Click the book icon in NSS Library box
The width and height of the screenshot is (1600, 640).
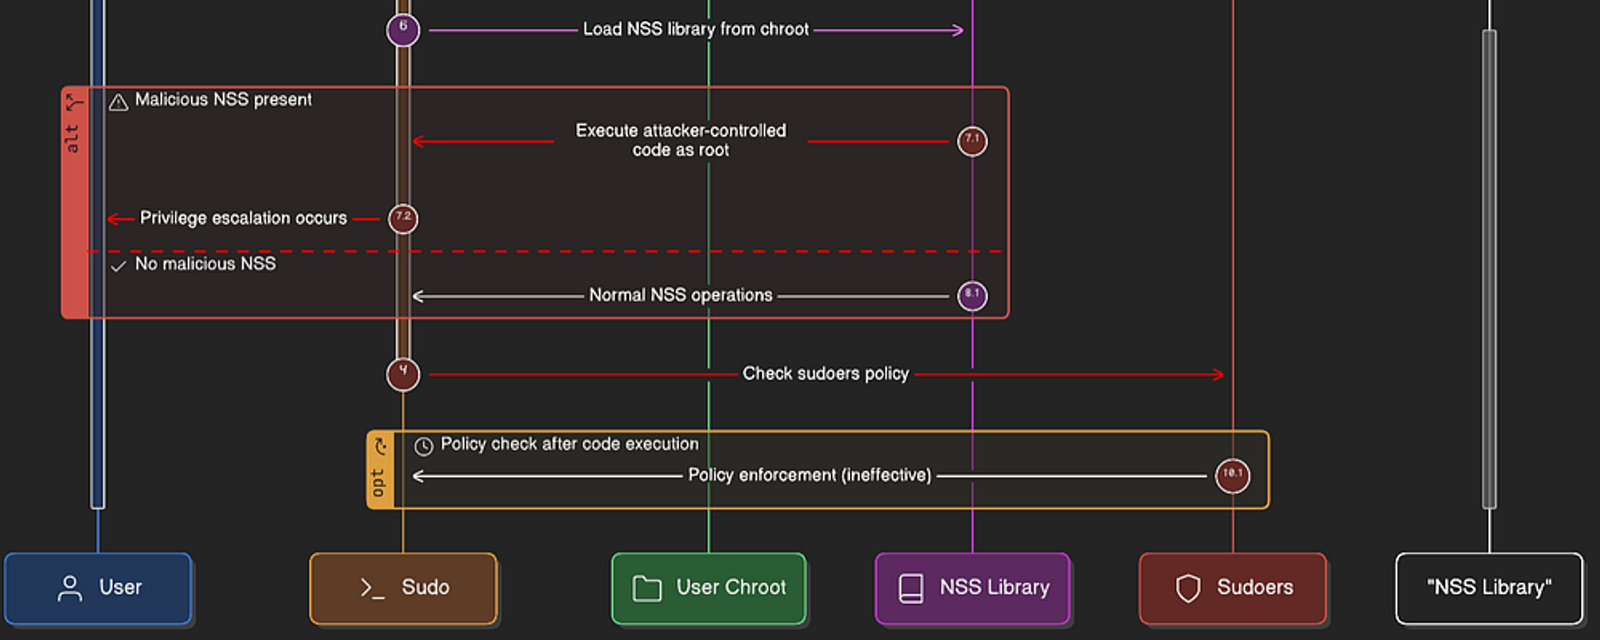point(911,588)
